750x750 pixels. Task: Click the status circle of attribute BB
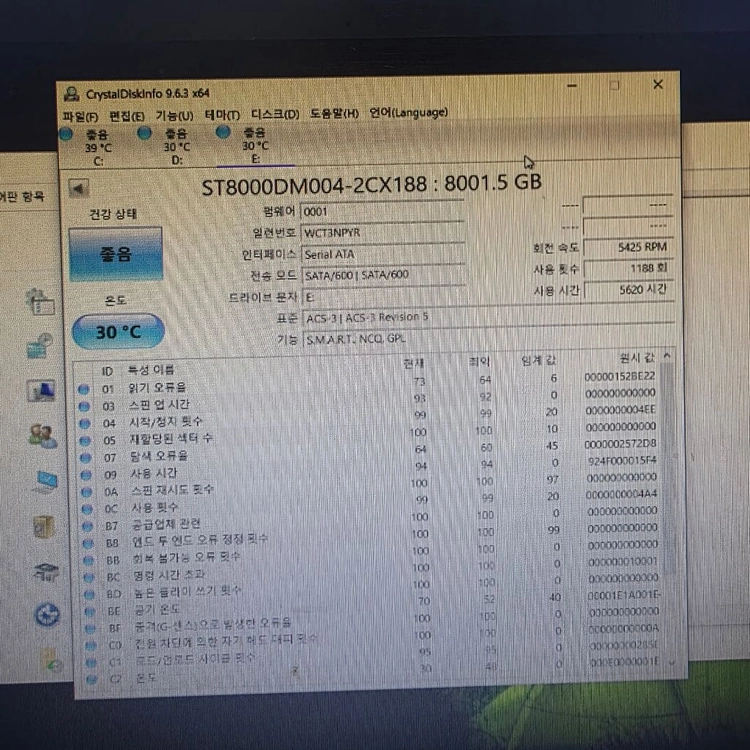pyautogui.click(x=88, y=560)
